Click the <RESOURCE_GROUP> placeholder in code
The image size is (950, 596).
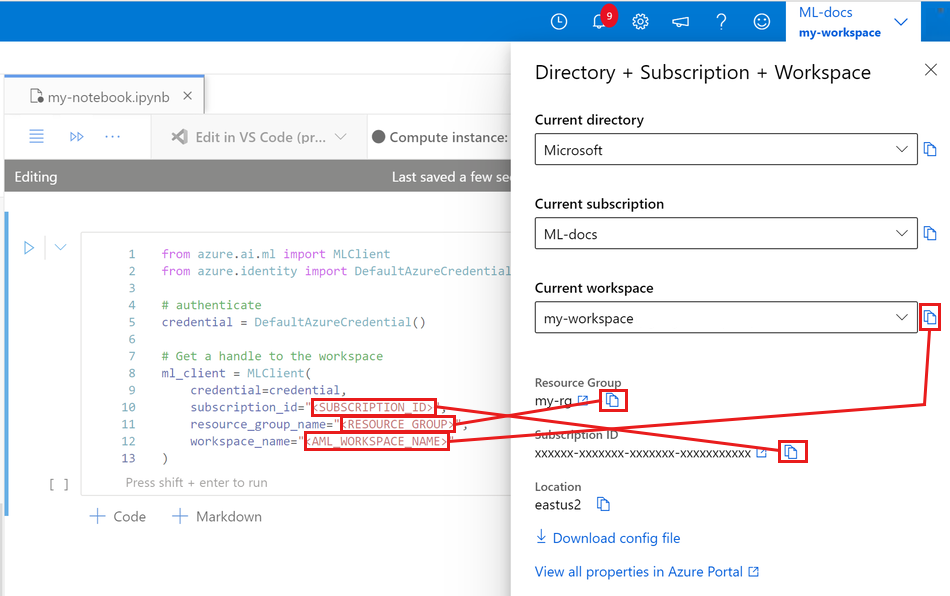coord(397,424)
